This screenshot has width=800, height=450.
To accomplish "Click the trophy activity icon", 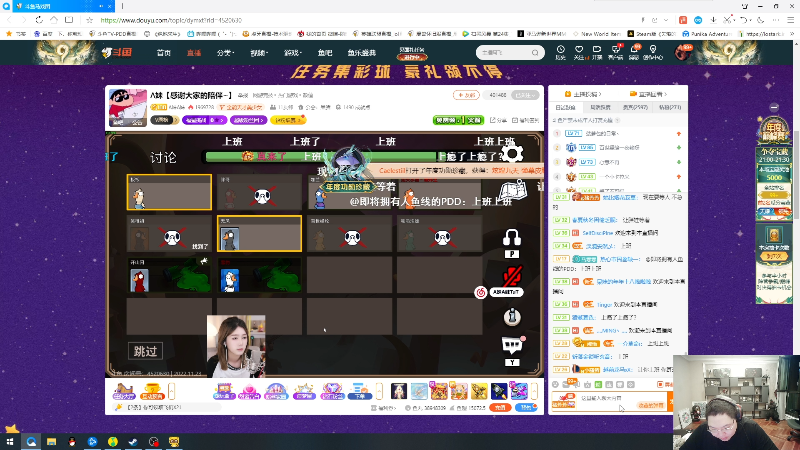I will (152, 391).
